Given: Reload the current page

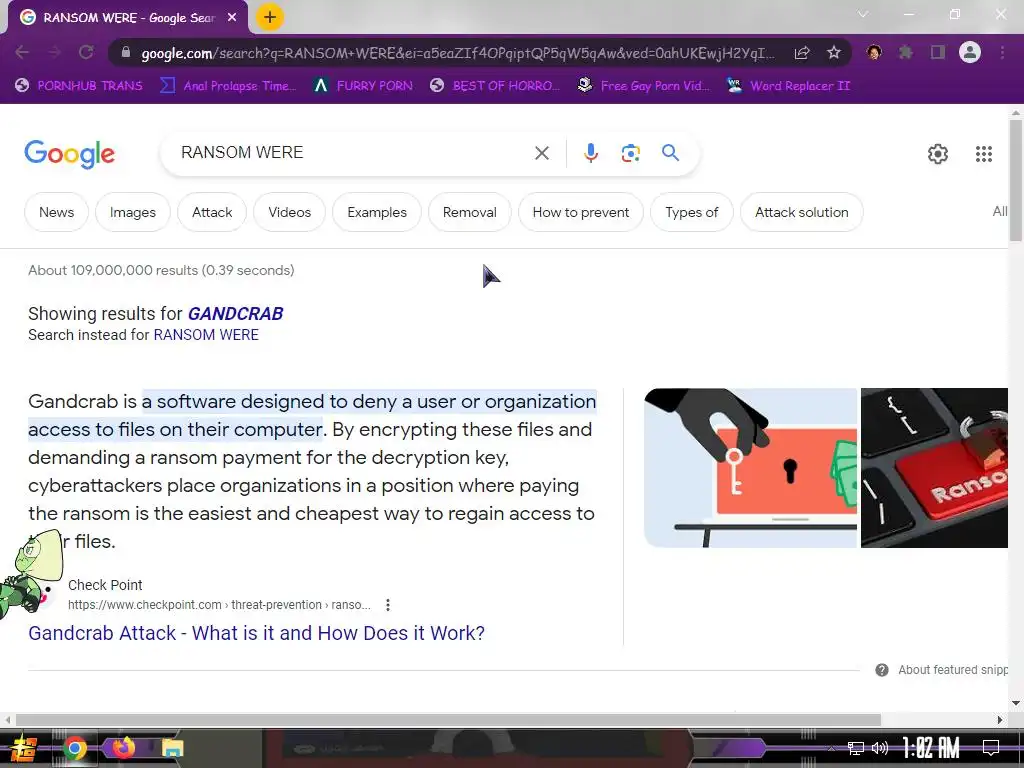Looking at the screenshot, I should [x=86, y=52].
